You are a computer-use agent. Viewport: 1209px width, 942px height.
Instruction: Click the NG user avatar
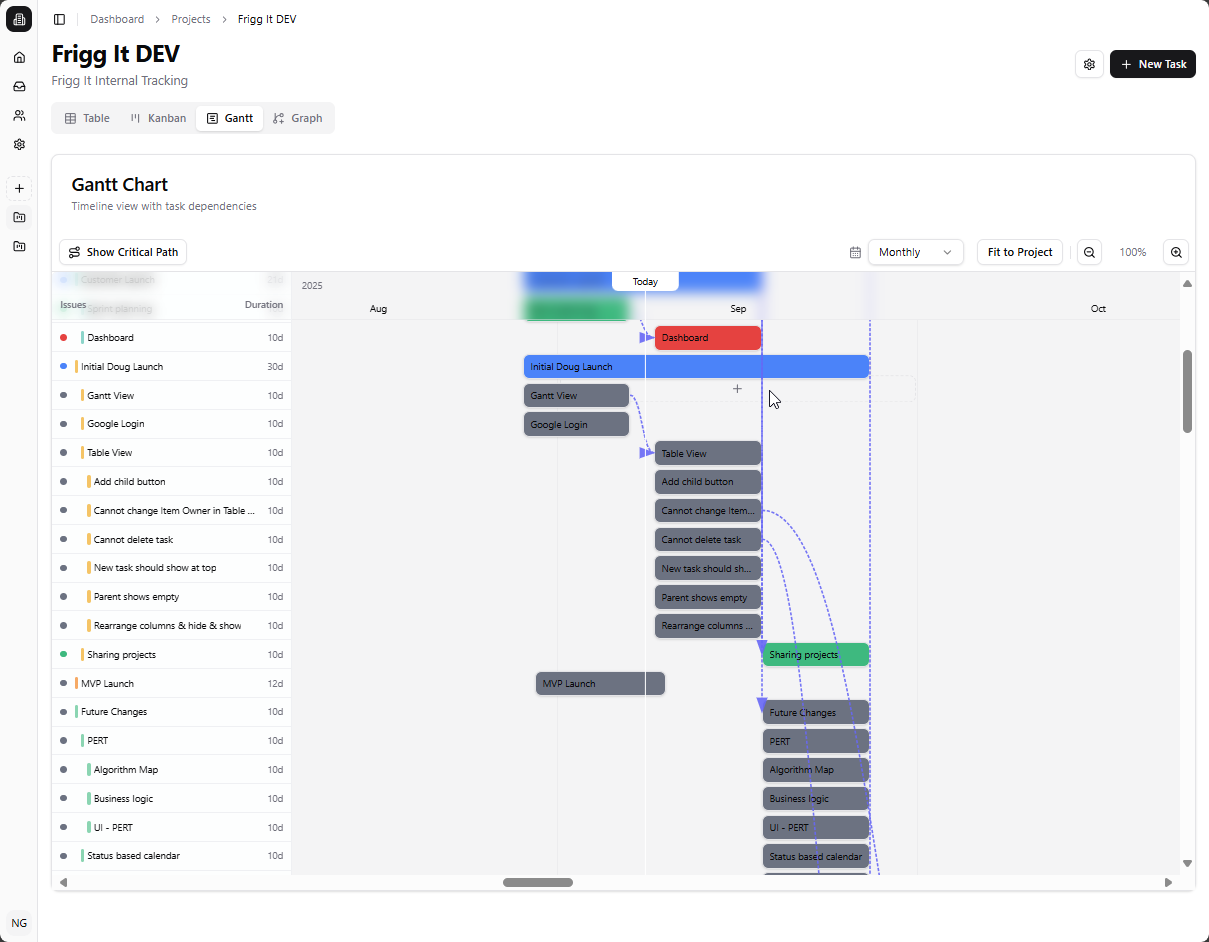[x=19, y=923]
